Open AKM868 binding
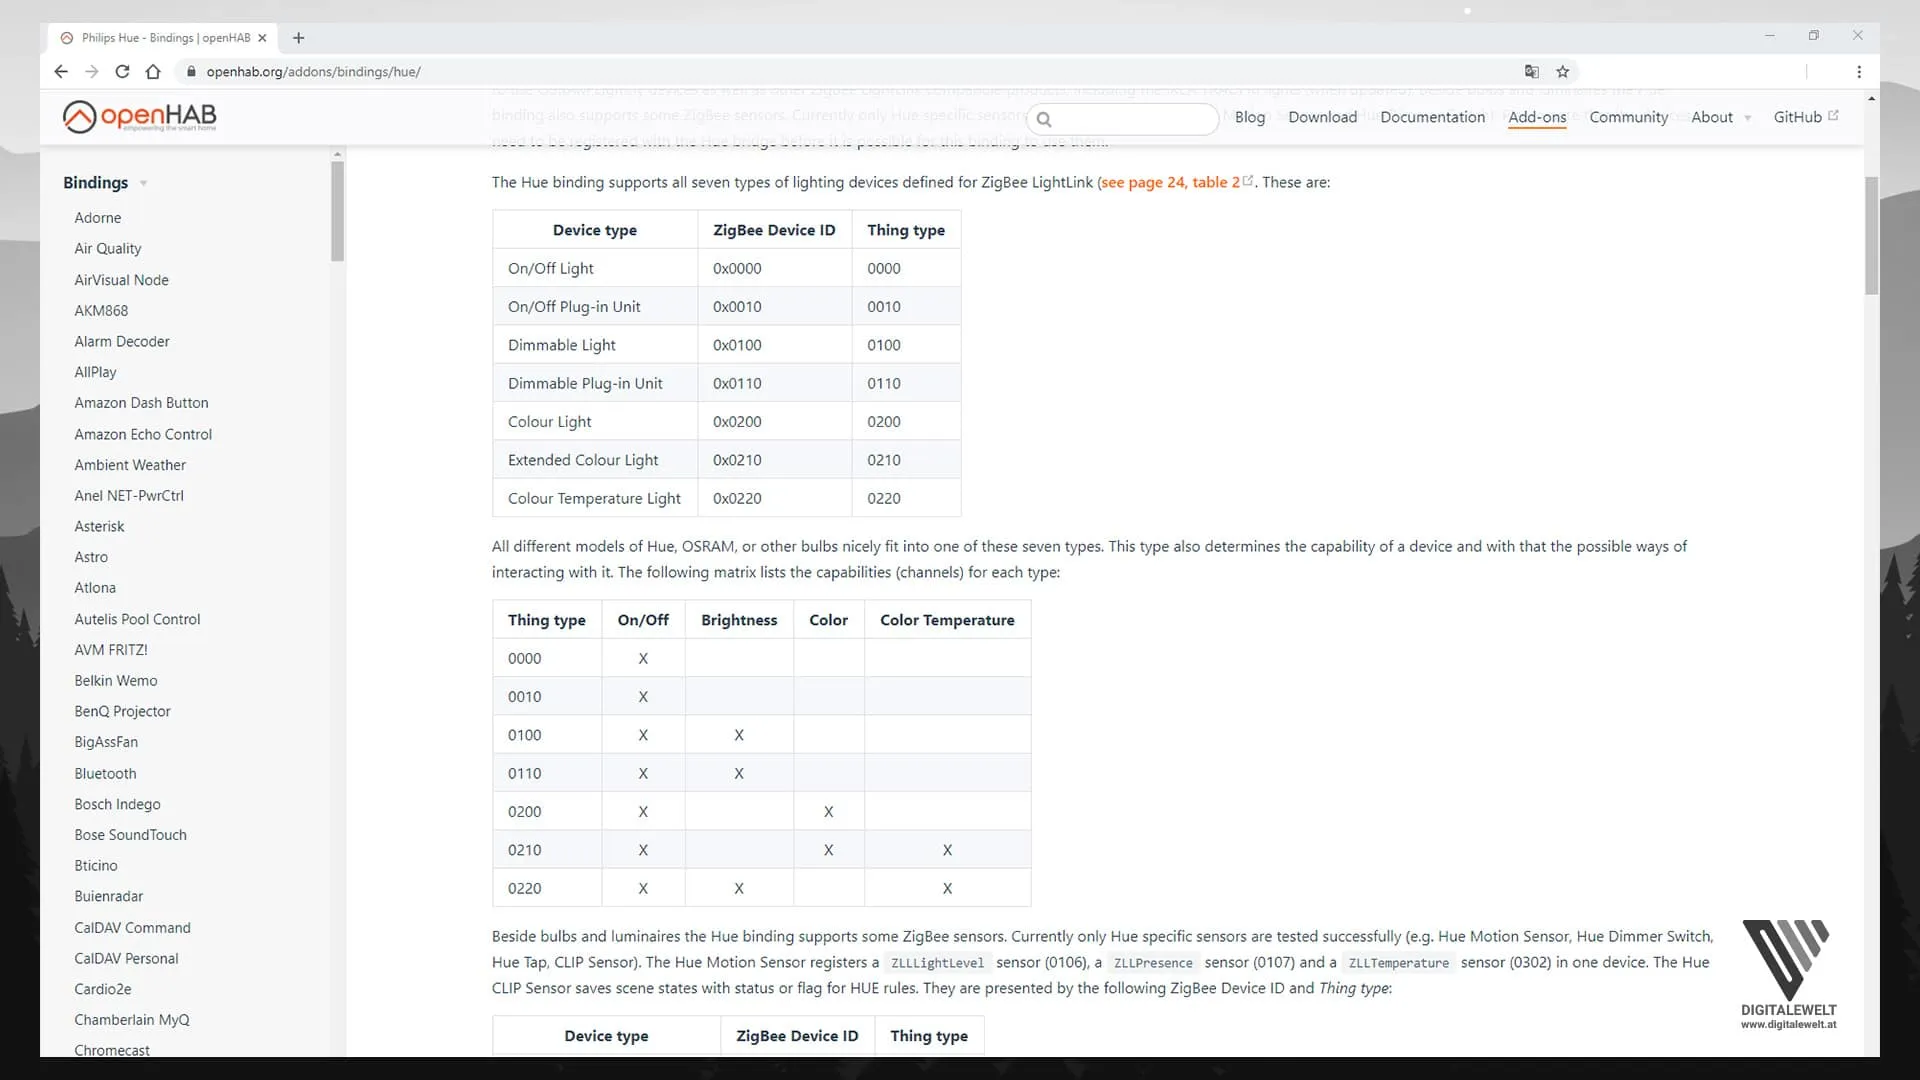The image size is (1920, 1080). point(101,311)
